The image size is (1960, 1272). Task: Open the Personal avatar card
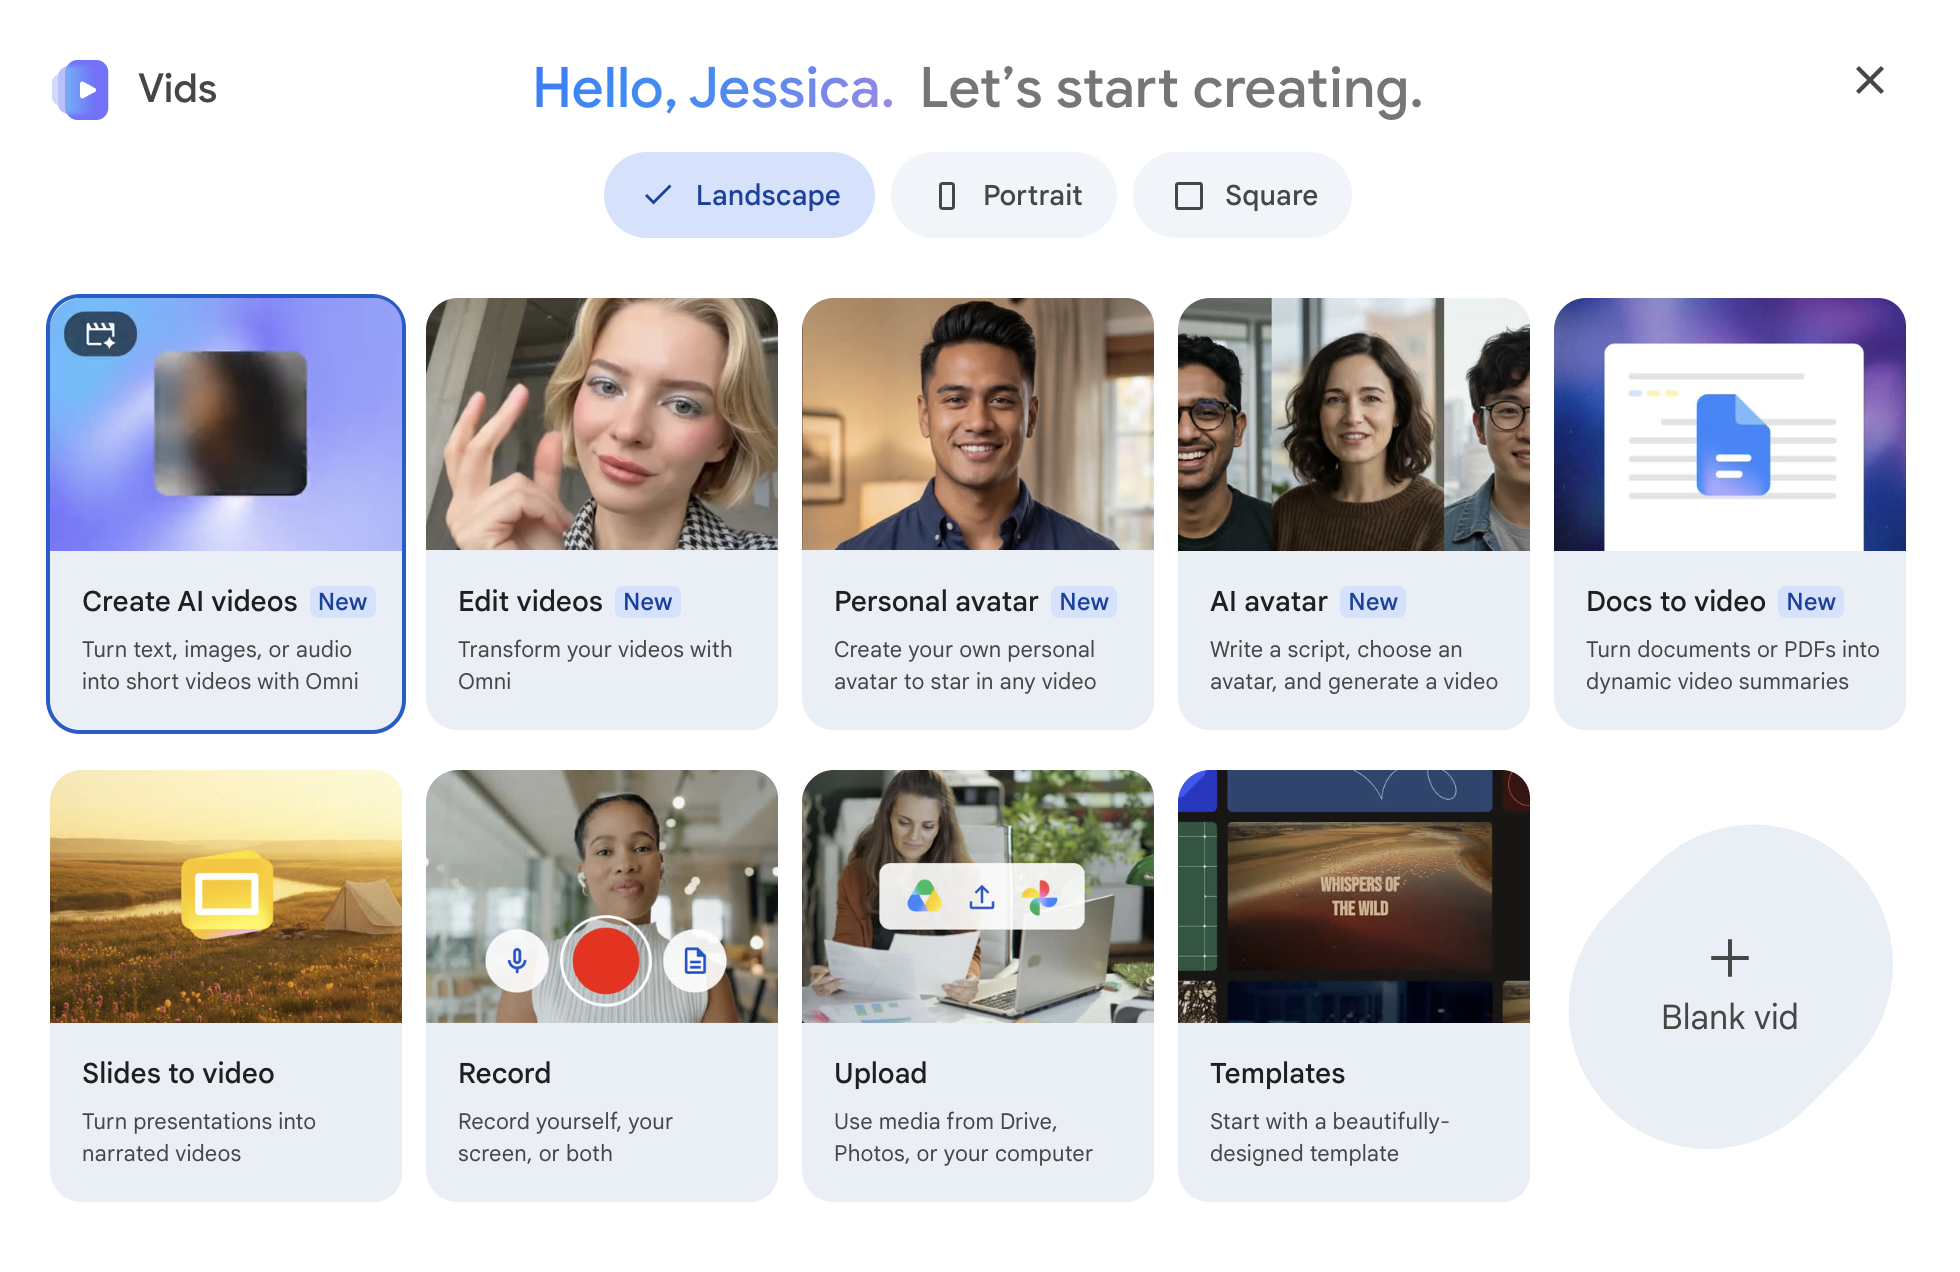pyautogui.click(x=978, y=514)
